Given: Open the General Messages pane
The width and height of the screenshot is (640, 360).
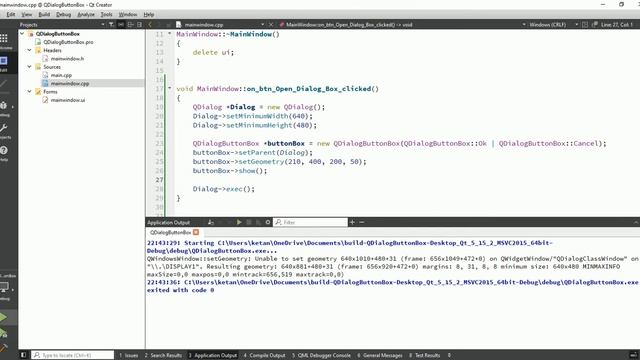Looking at the screenshot, I should 380,355.
